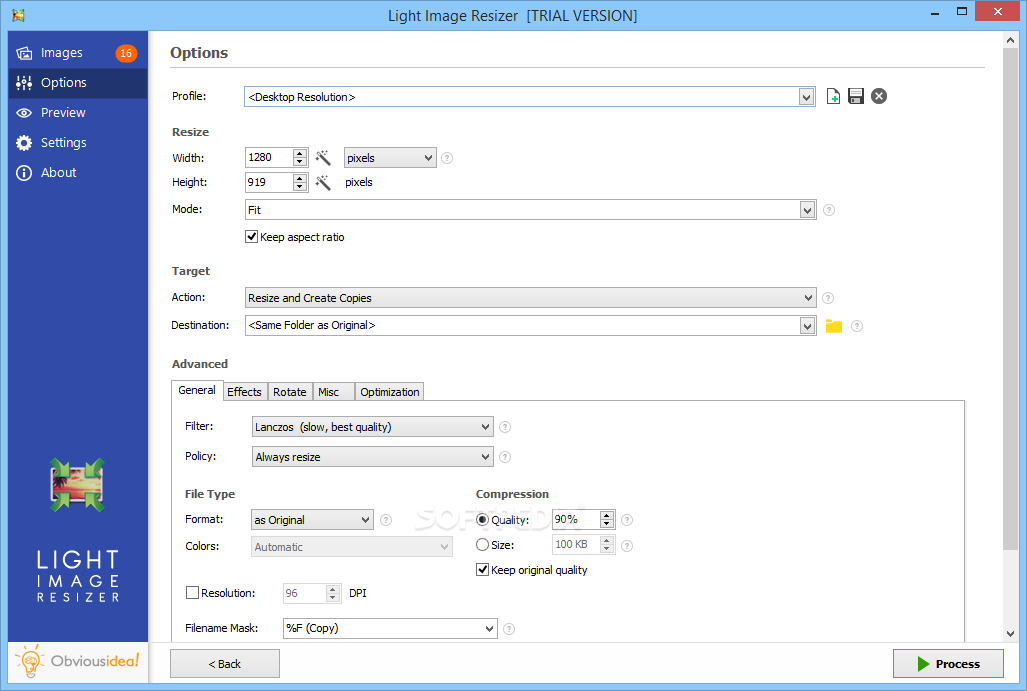Click the app icon in title bar
This screenshot has height=691, width=1027.
coord(18,15)
